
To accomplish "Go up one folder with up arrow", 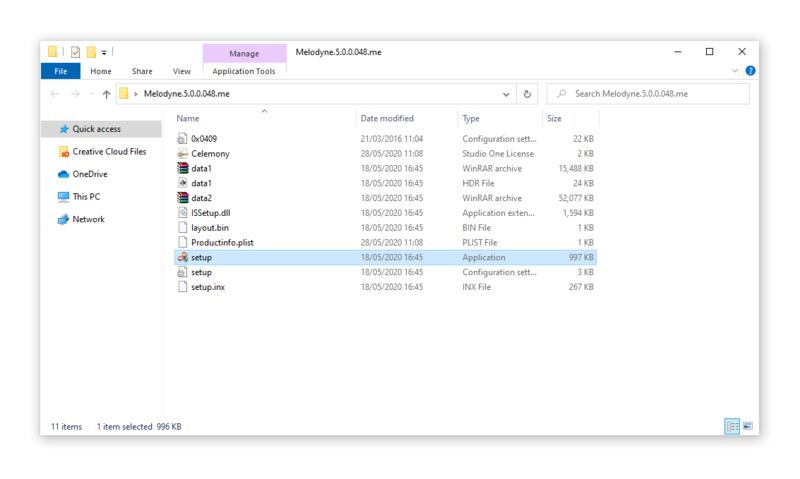I will click(x=106, y=94).
